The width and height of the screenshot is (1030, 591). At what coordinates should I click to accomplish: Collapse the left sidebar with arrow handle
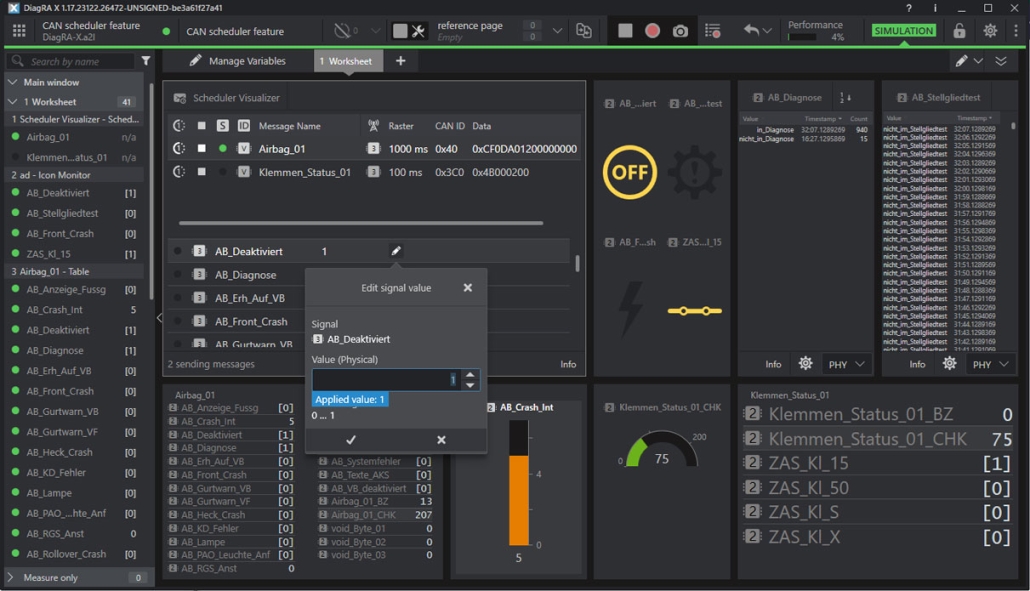(x=159, y=318)
